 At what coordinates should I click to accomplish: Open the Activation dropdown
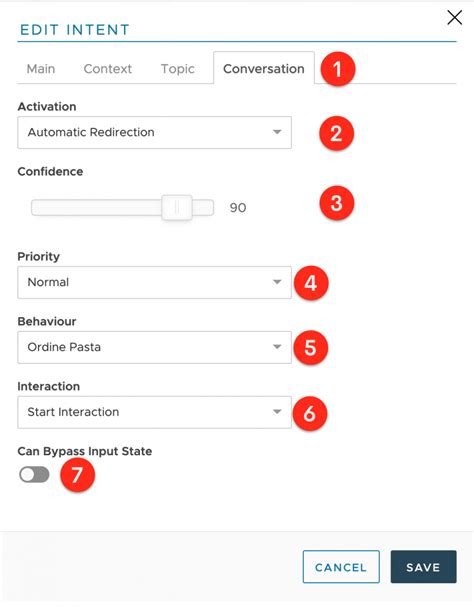(155, 132)
